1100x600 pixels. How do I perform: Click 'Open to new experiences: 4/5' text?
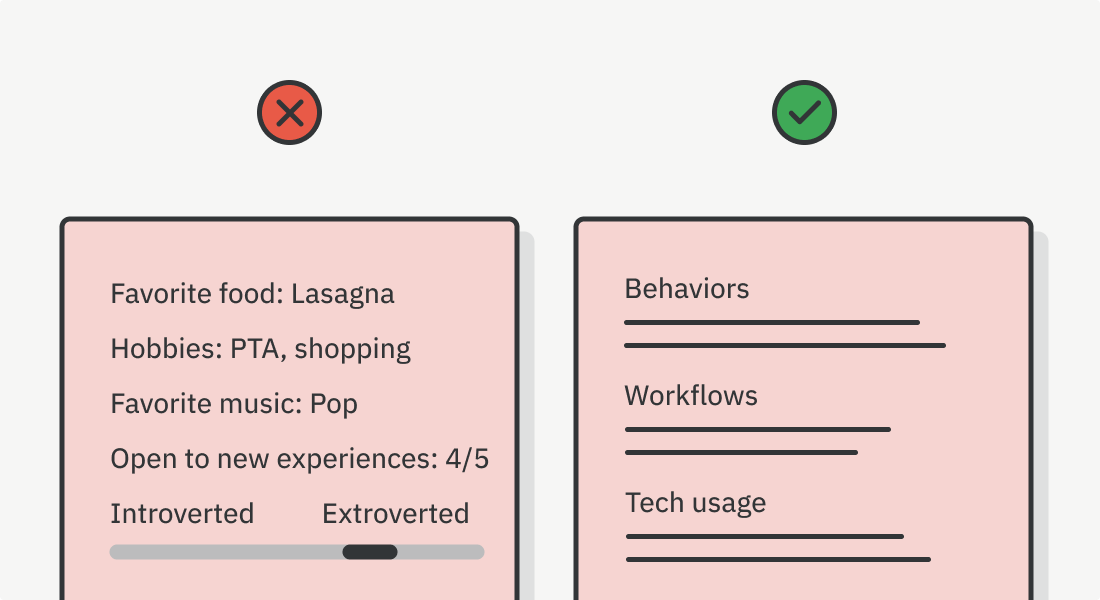click(x=299, y=459)
